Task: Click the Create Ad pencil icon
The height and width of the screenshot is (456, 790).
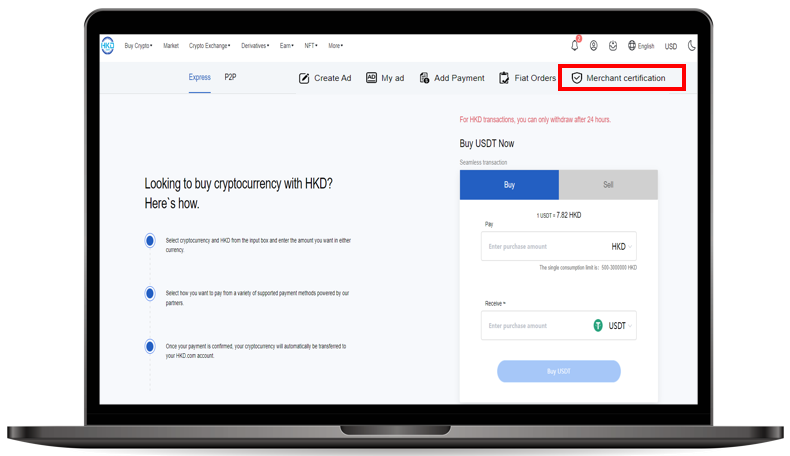Action: point(305,78)
